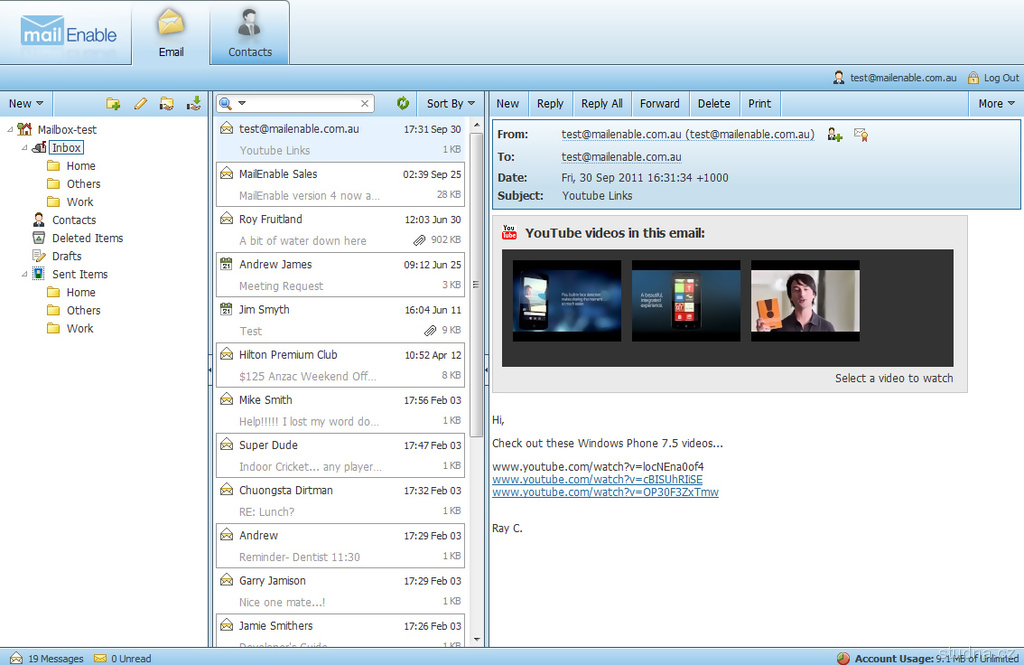Expand the search options dropdown arrow
The height and width of the screenshot is (665, 1024).
(242, 103)
